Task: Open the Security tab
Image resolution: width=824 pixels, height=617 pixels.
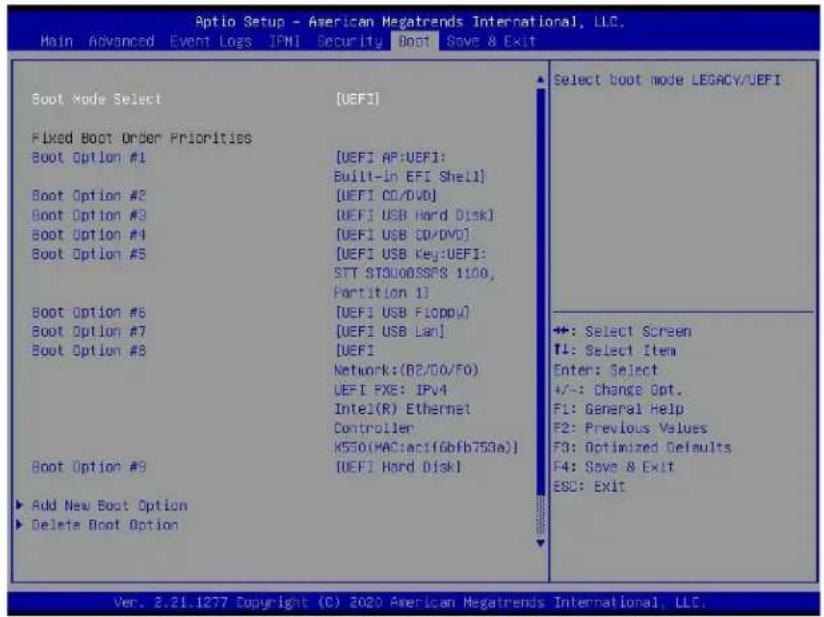Action: (x=349, y=42)
